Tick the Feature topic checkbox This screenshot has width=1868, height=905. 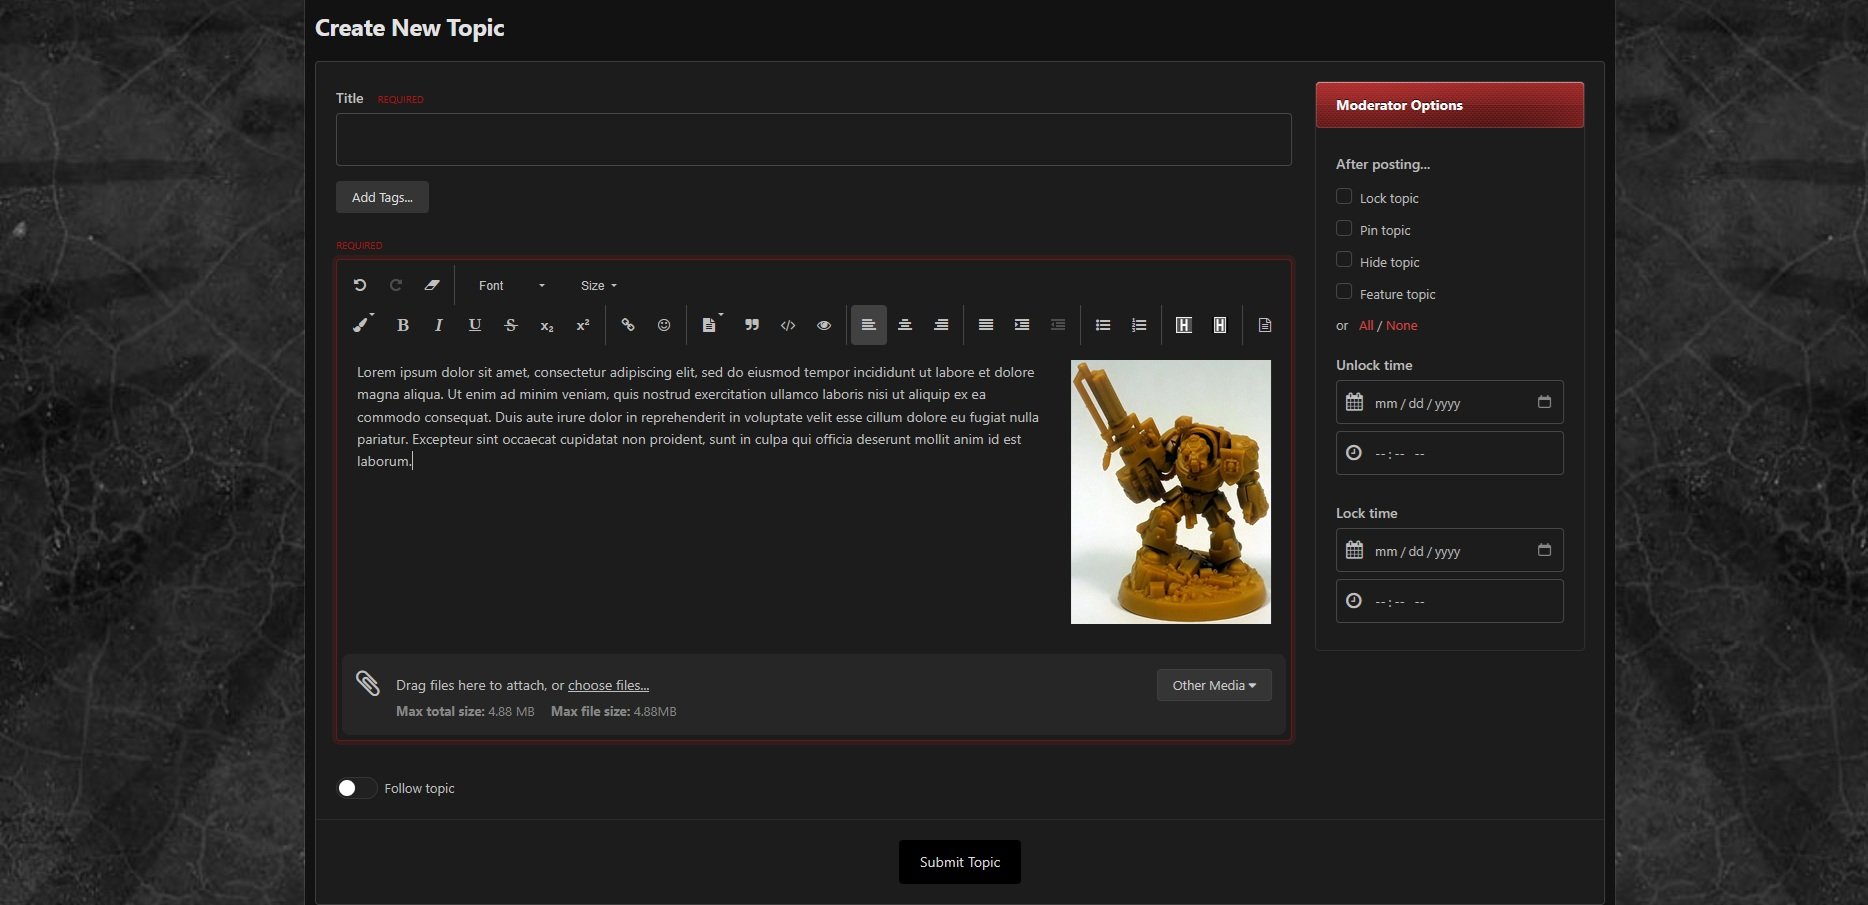pos(1344,292)
